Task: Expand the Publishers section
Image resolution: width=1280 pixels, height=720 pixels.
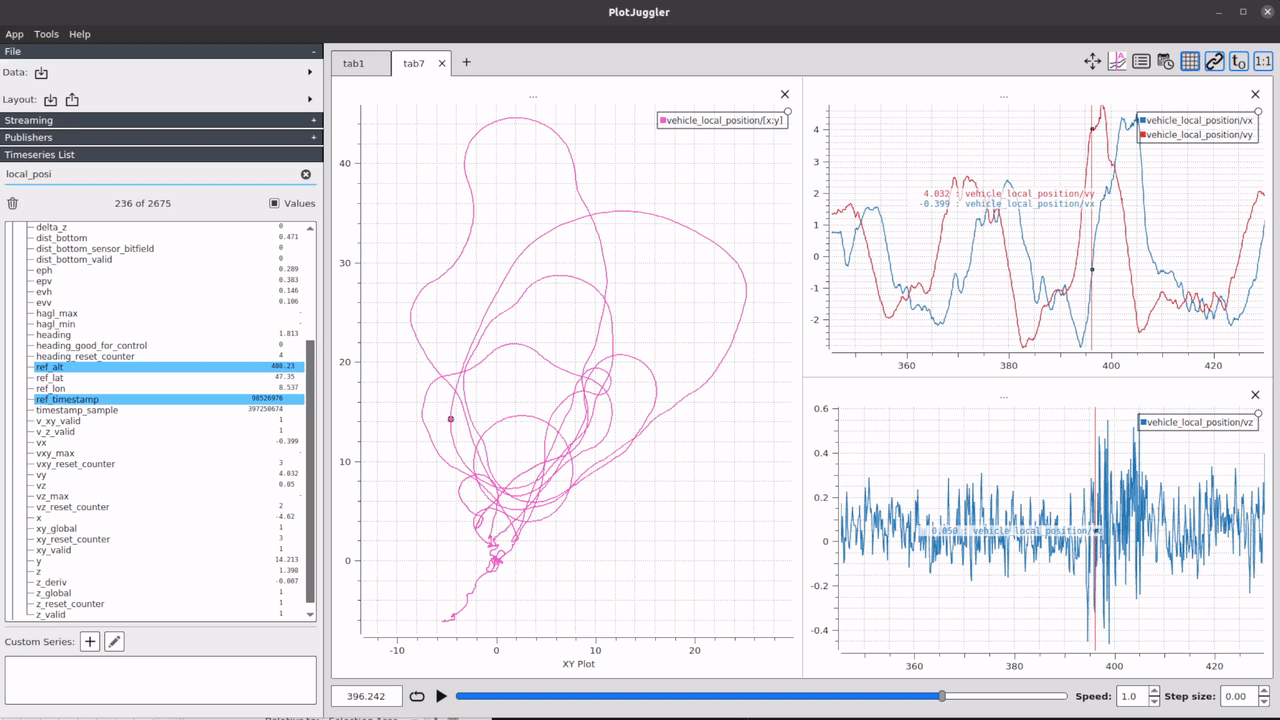Action: pyautogui.click(x=313, y=137)
